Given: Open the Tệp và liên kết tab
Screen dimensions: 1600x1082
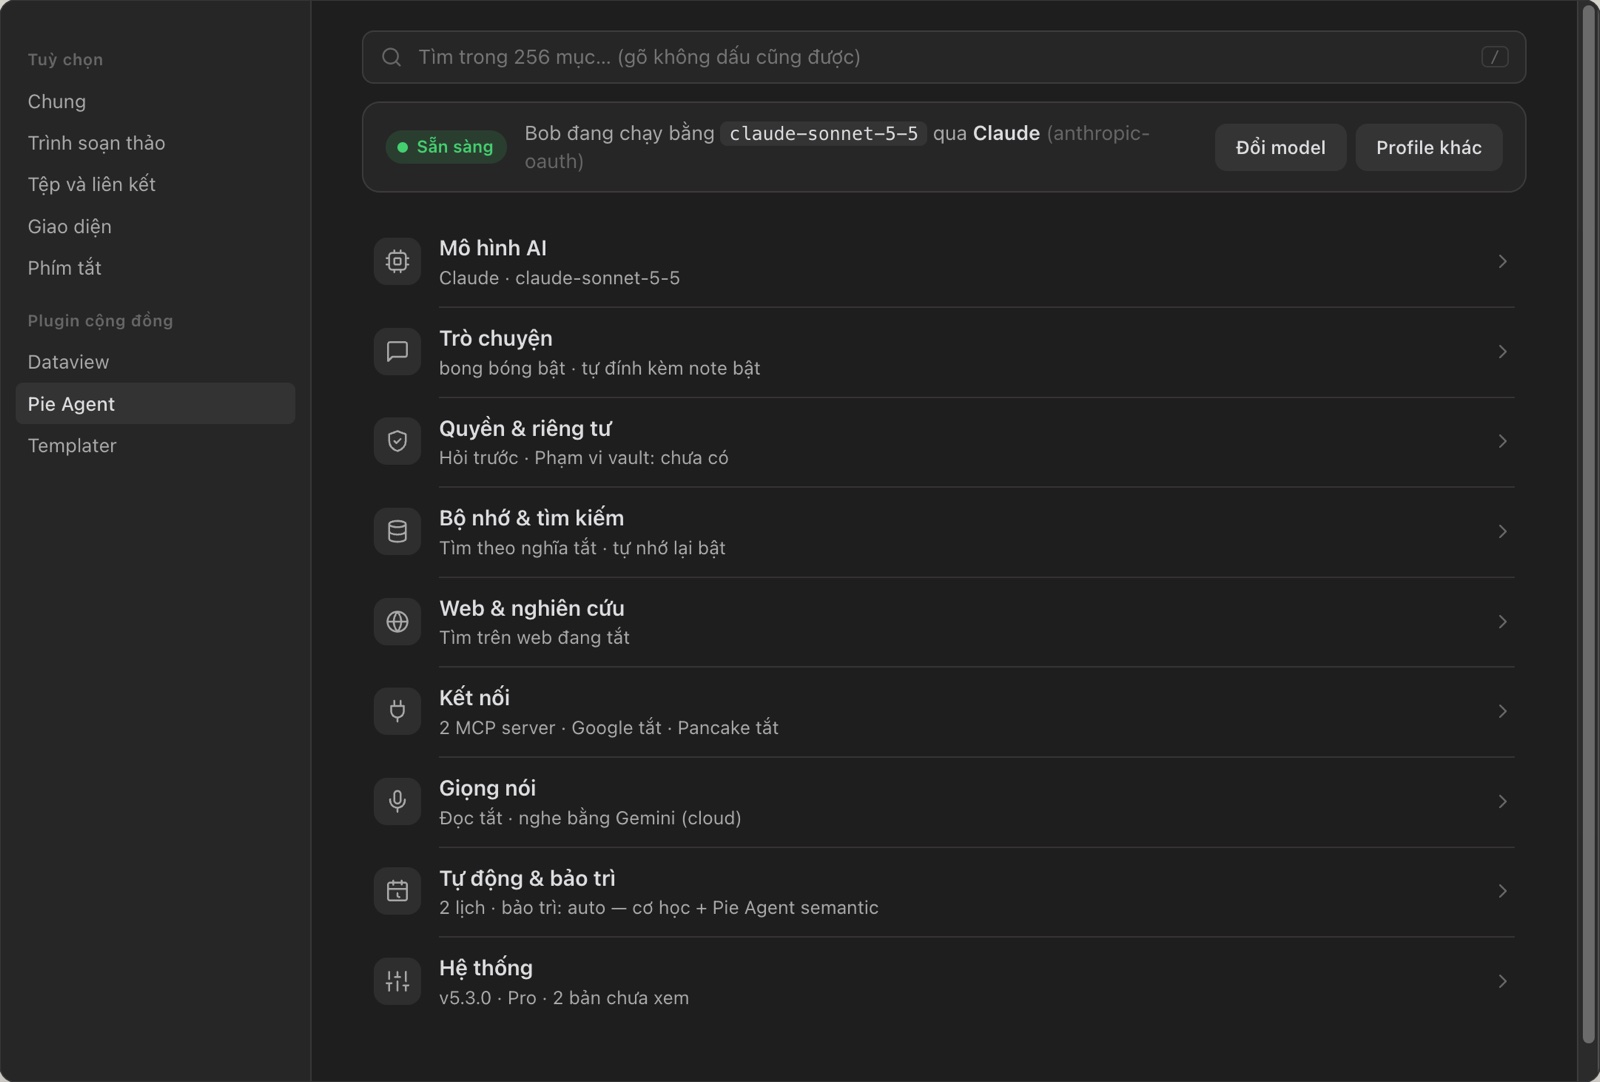Looking at the screenshot, I should tap(155, 184).
